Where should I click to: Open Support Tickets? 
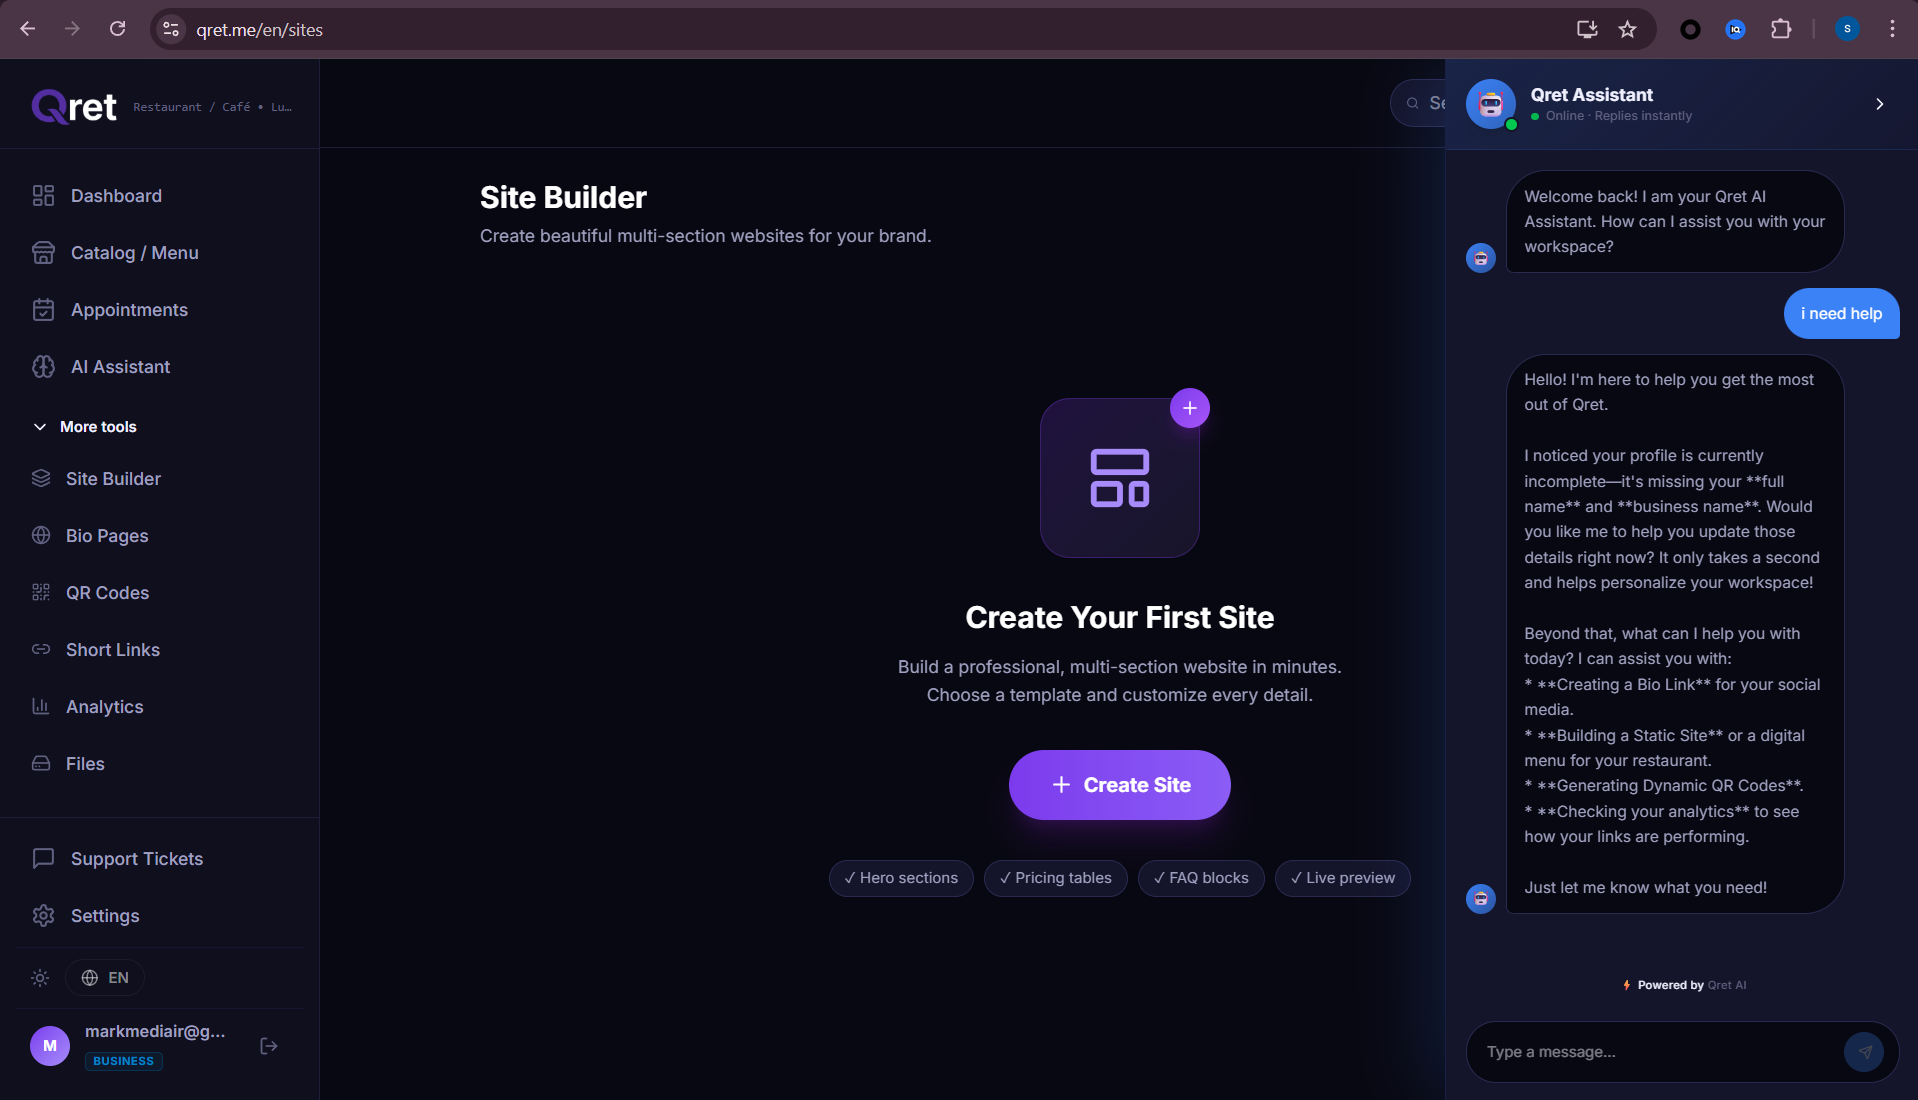tap(160, 859)
